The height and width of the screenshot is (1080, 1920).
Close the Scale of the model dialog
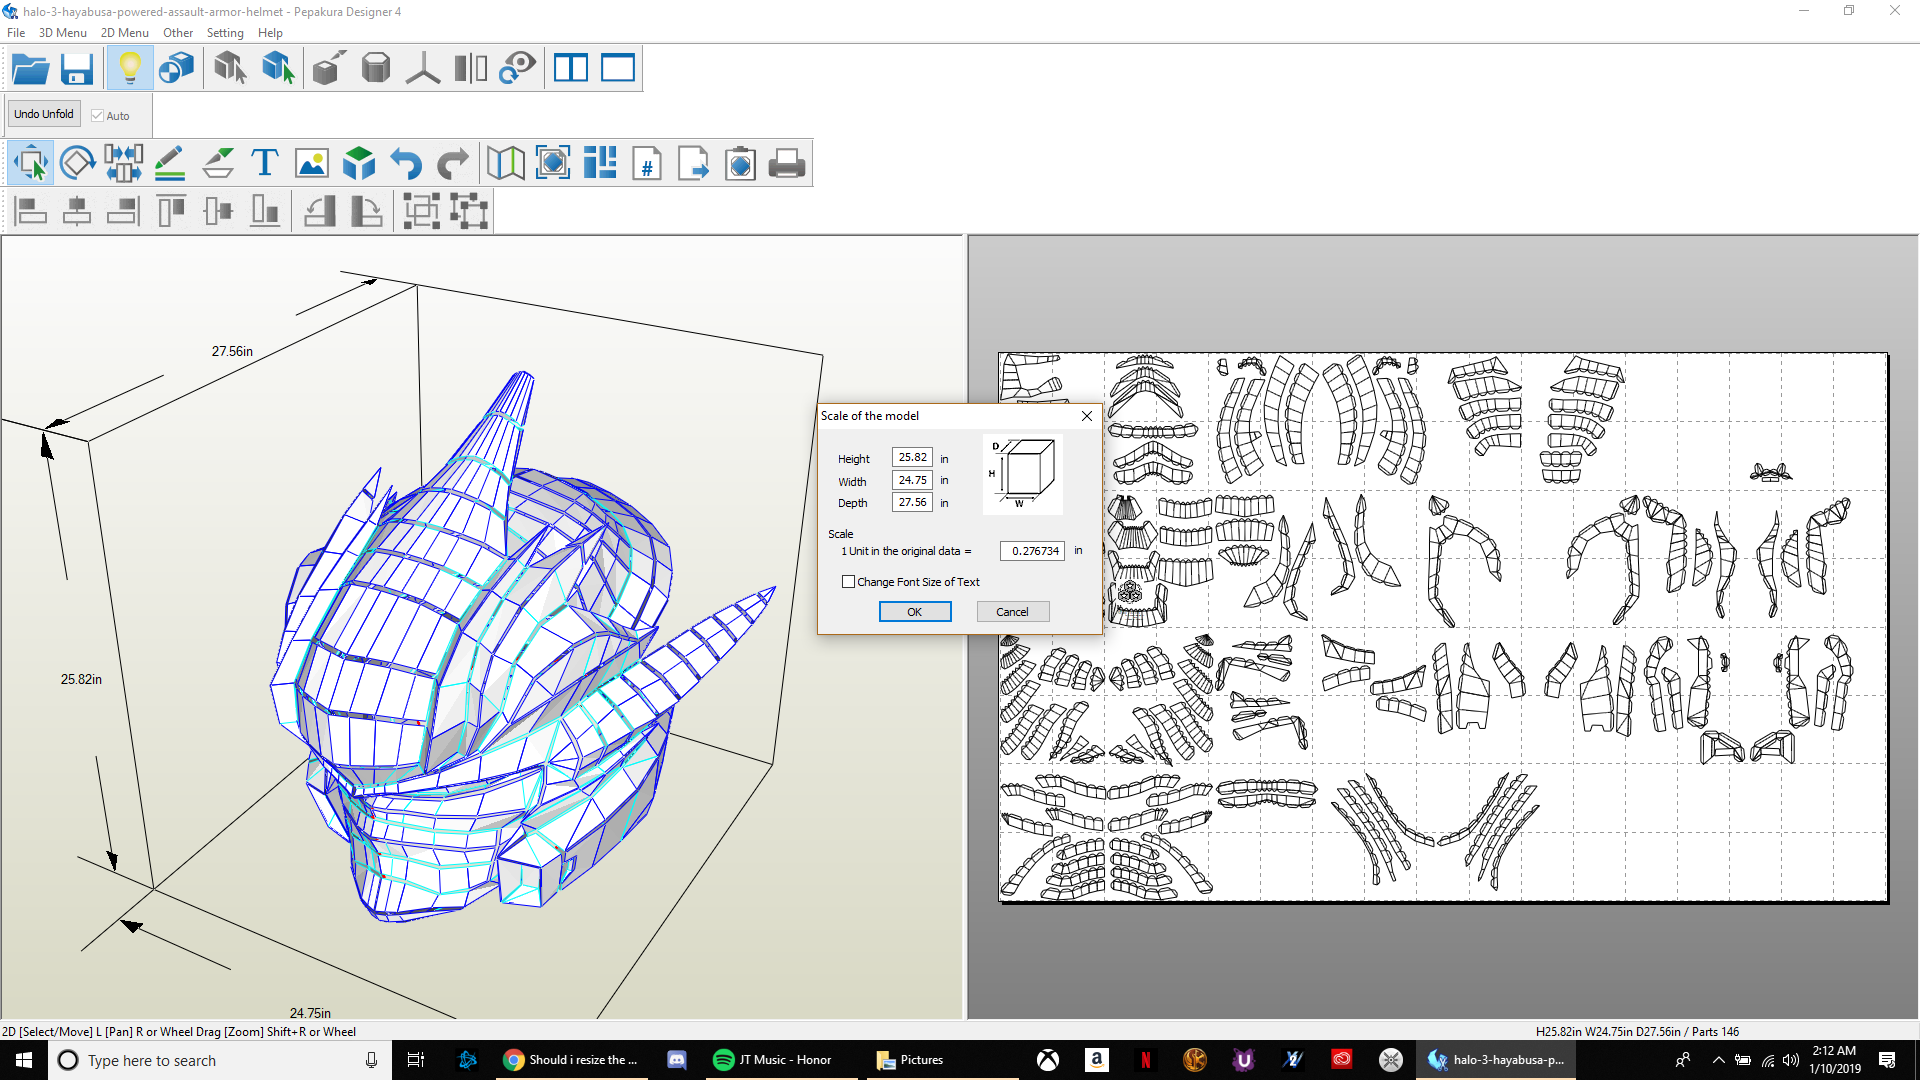click(x=1087, y=416)
